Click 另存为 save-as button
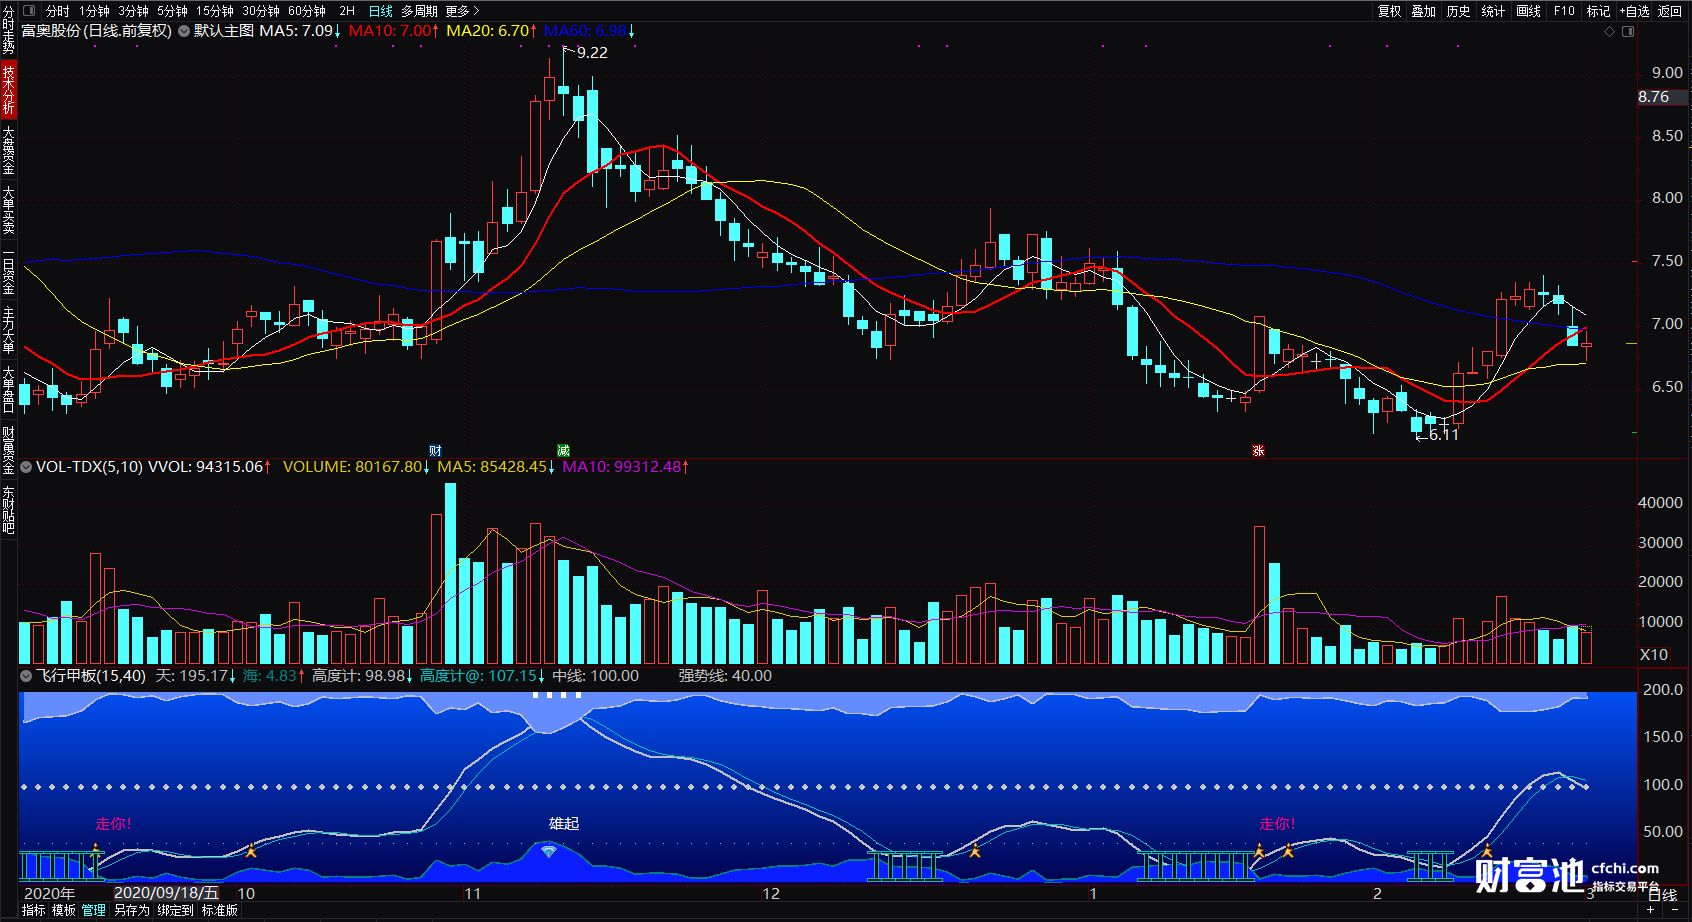 131,910
